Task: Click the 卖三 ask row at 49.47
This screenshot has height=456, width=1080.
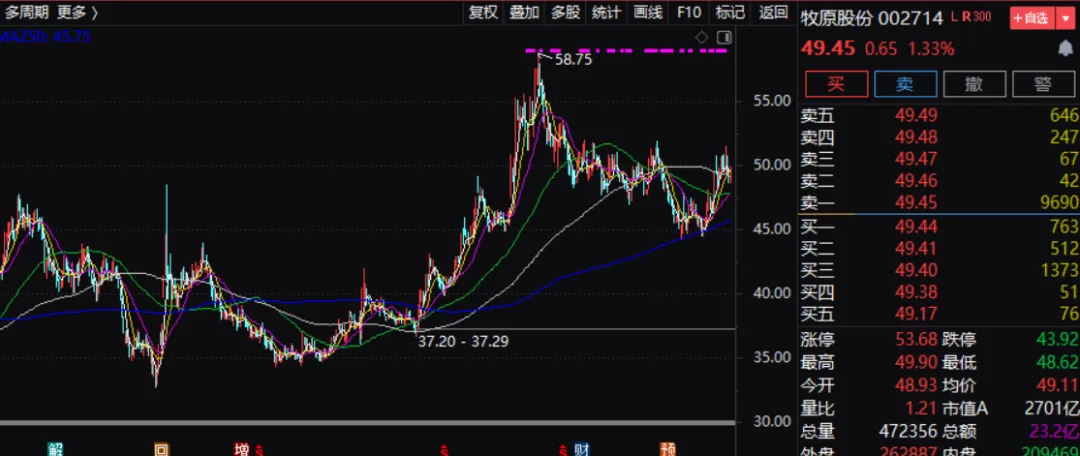Action: [939, 159]
